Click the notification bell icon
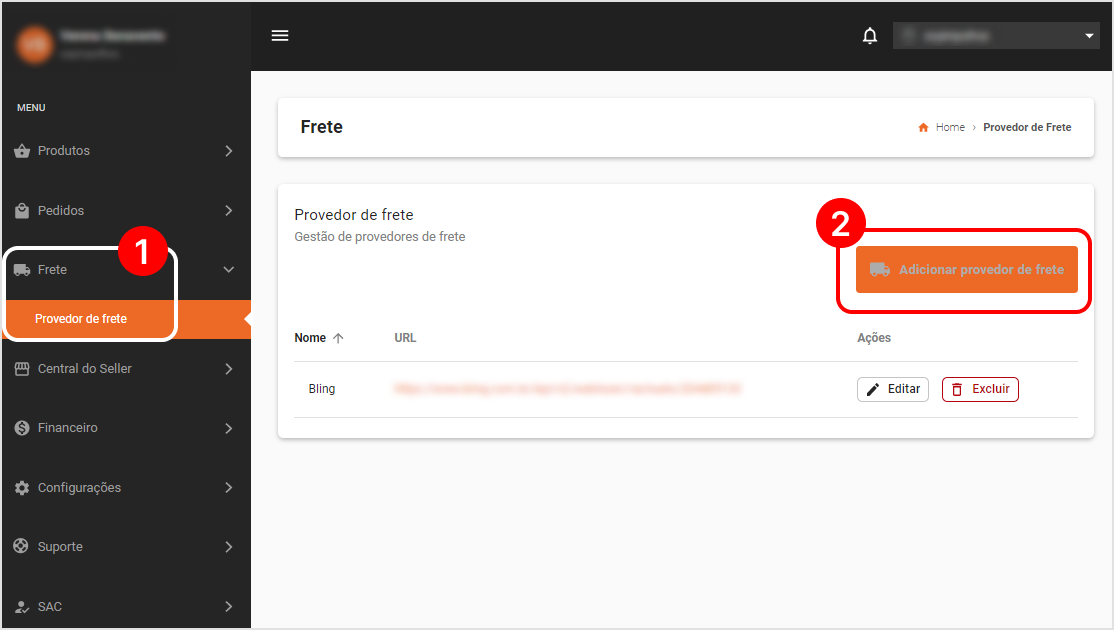 [x=870, y=36]
